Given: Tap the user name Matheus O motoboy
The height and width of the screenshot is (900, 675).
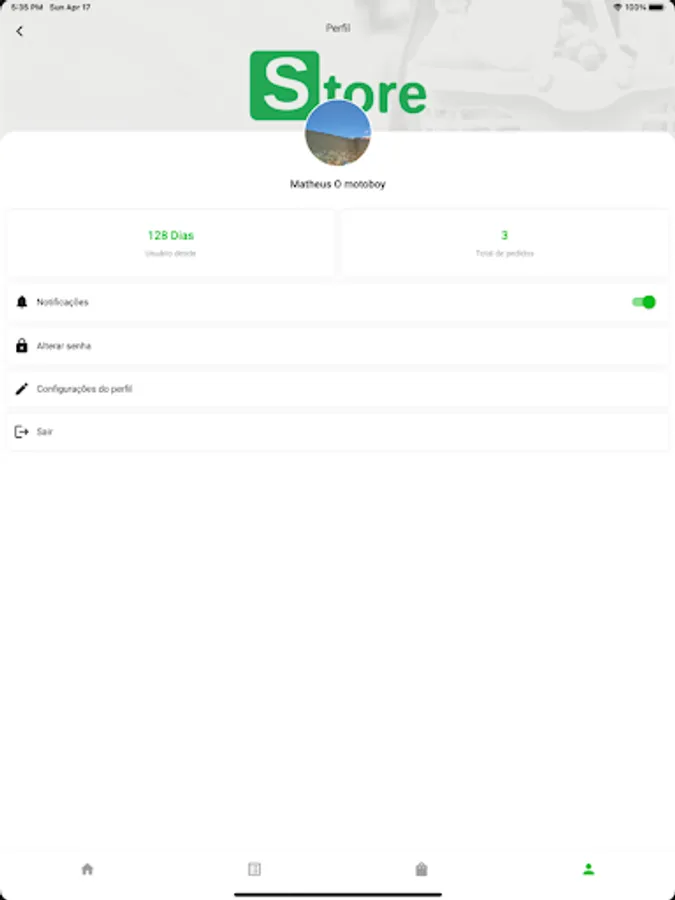Looking at the screenshot, I should click(x=338, y=184).
